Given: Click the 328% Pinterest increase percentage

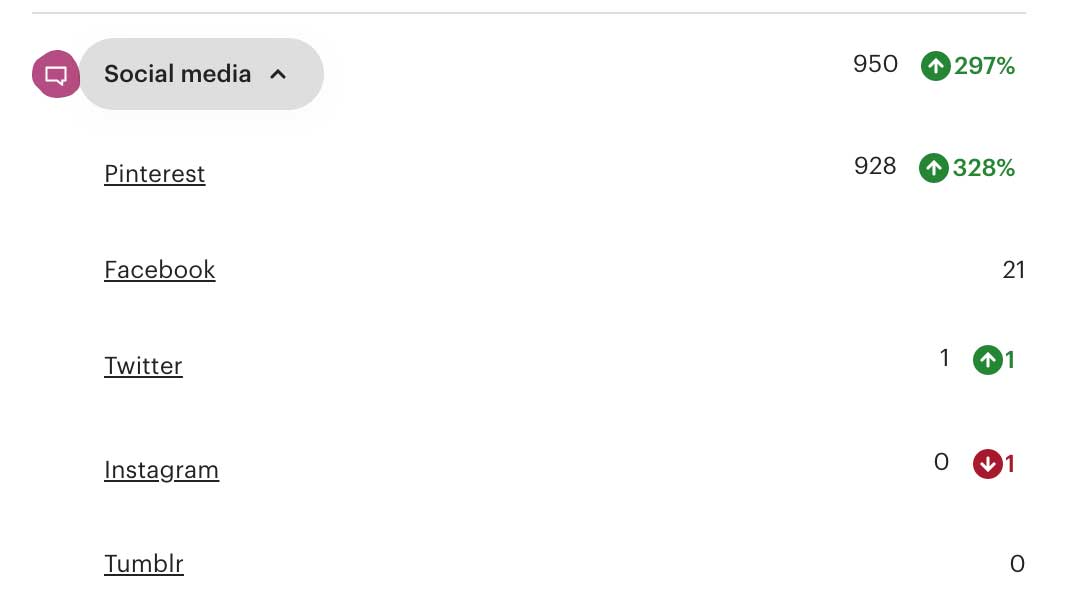Looking at the screenshot, I should [983, 168].
